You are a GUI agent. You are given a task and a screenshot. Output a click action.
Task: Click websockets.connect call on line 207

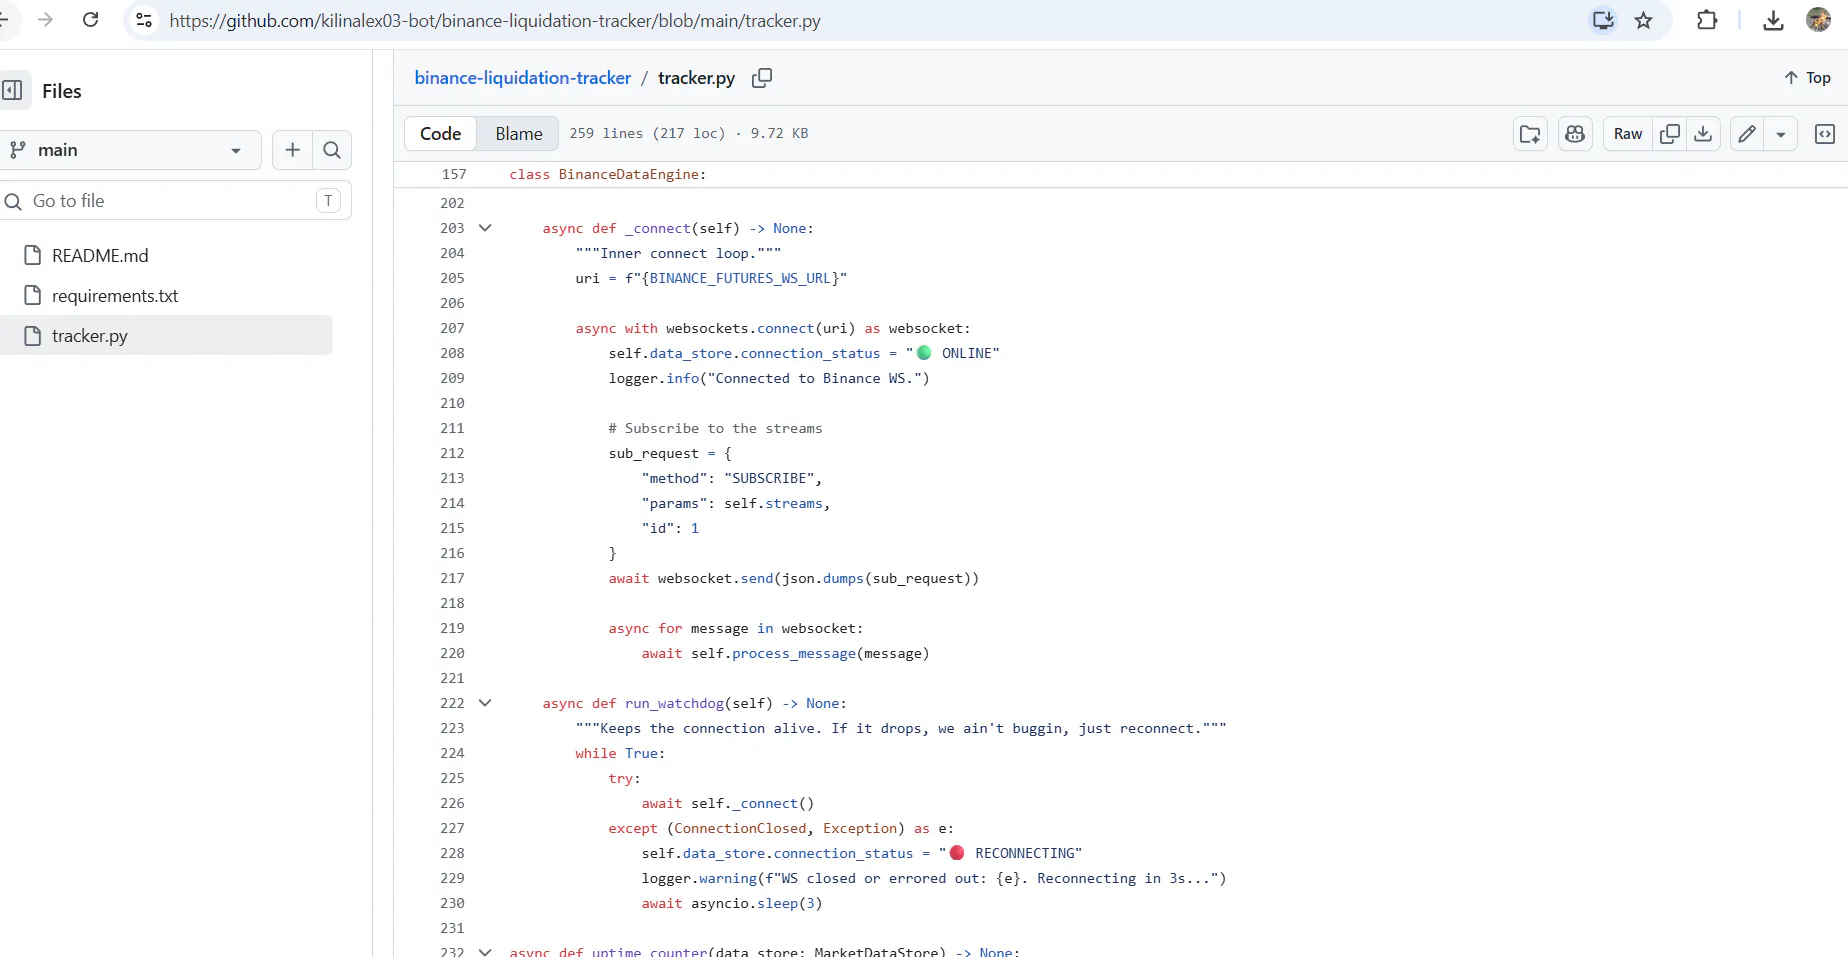[x=740, y=328]
